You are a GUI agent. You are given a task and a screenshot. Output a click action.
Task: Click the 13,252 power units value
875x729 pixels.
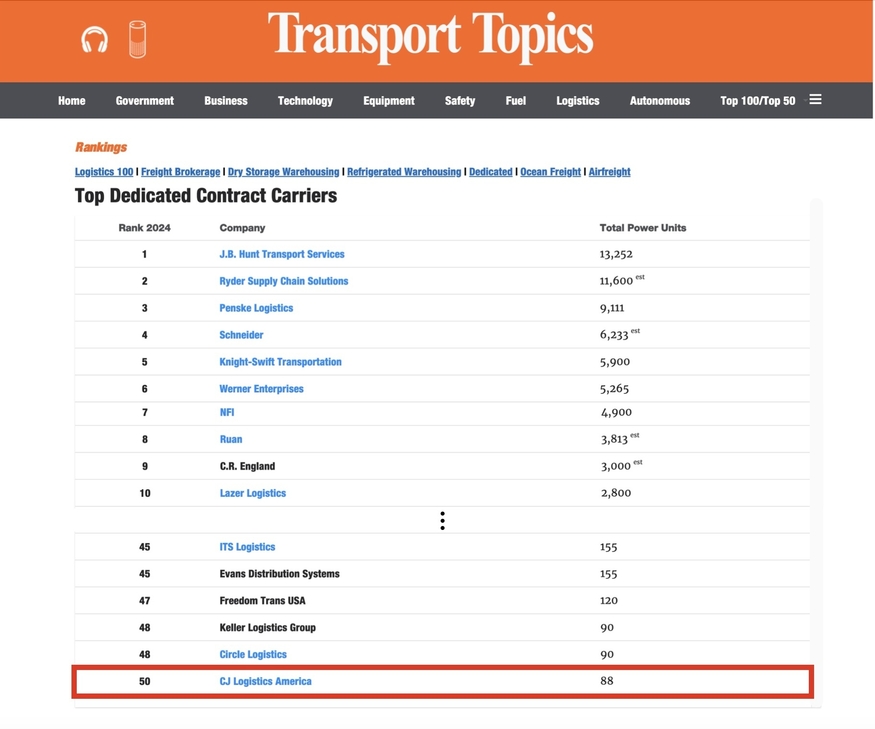[x=616, y=255]
